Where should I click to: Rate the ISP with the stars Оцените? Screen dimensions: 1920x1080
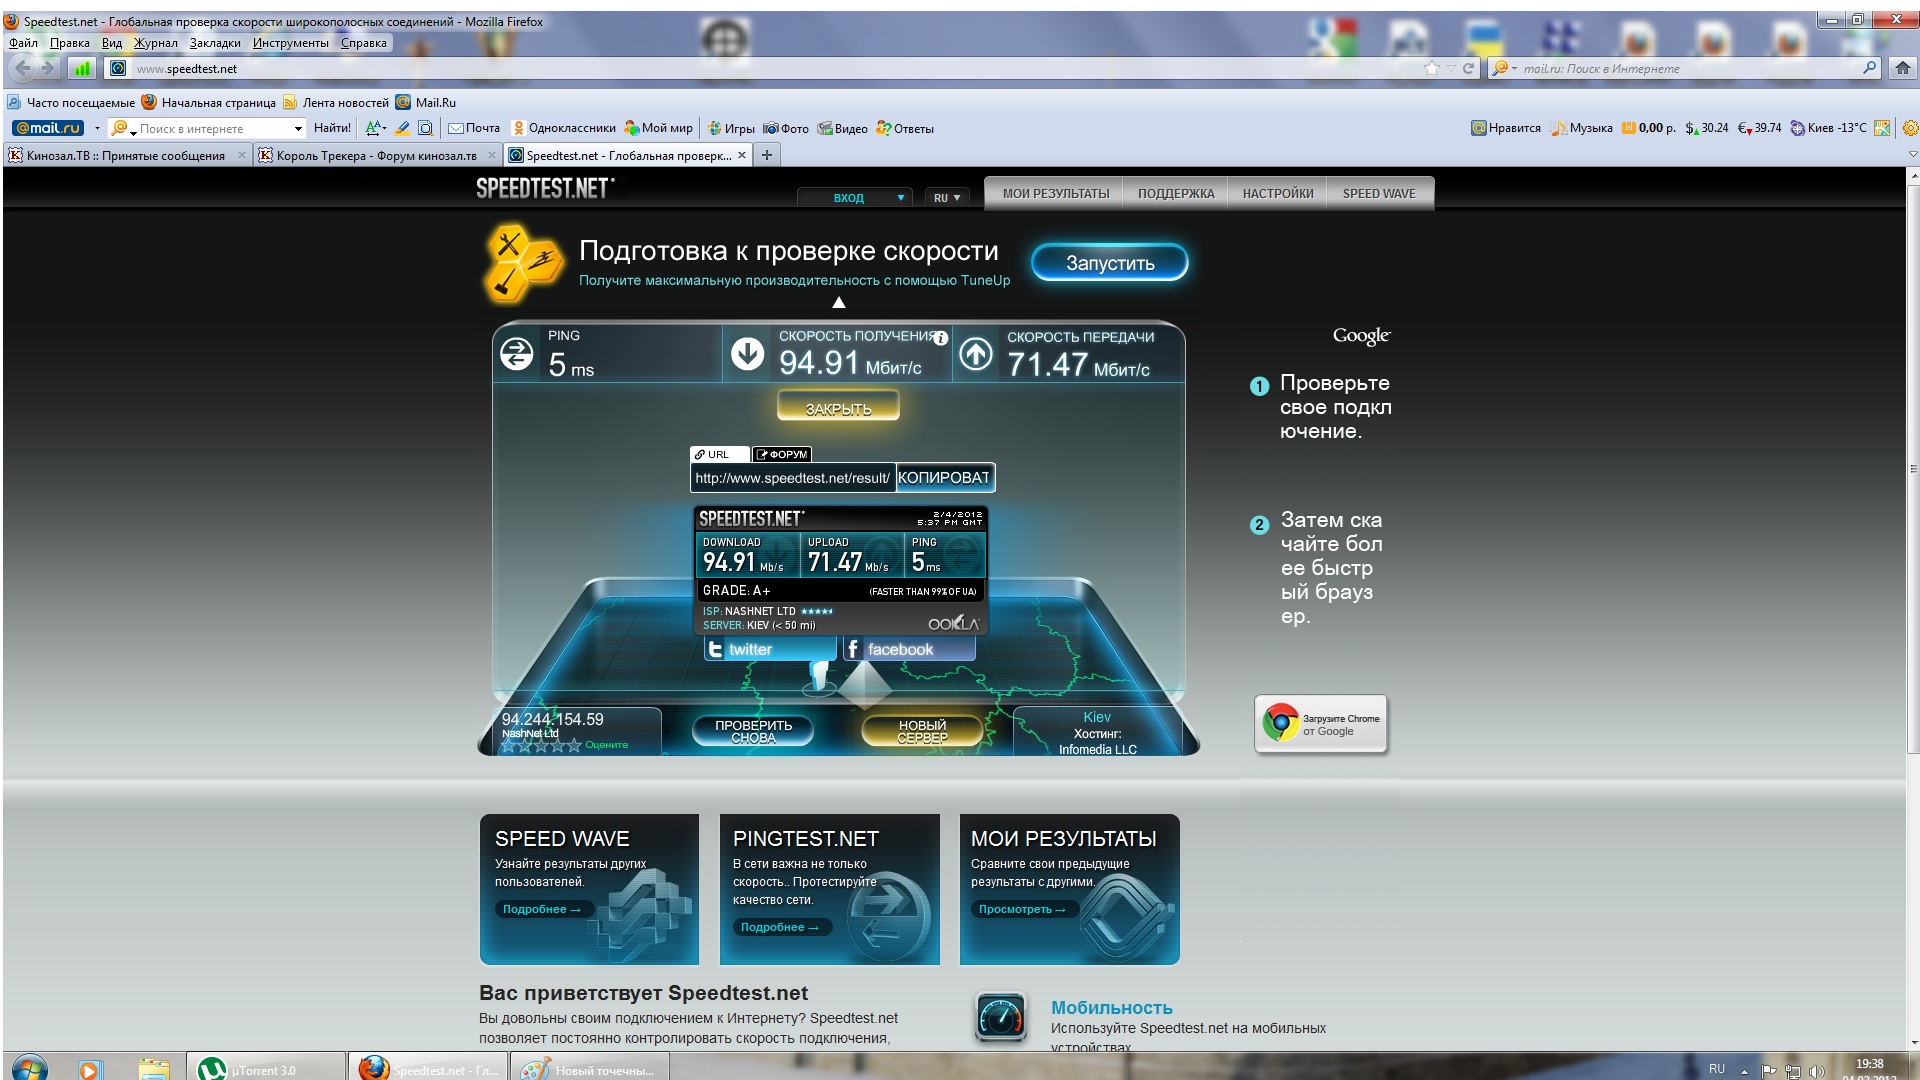click(541, 745)
